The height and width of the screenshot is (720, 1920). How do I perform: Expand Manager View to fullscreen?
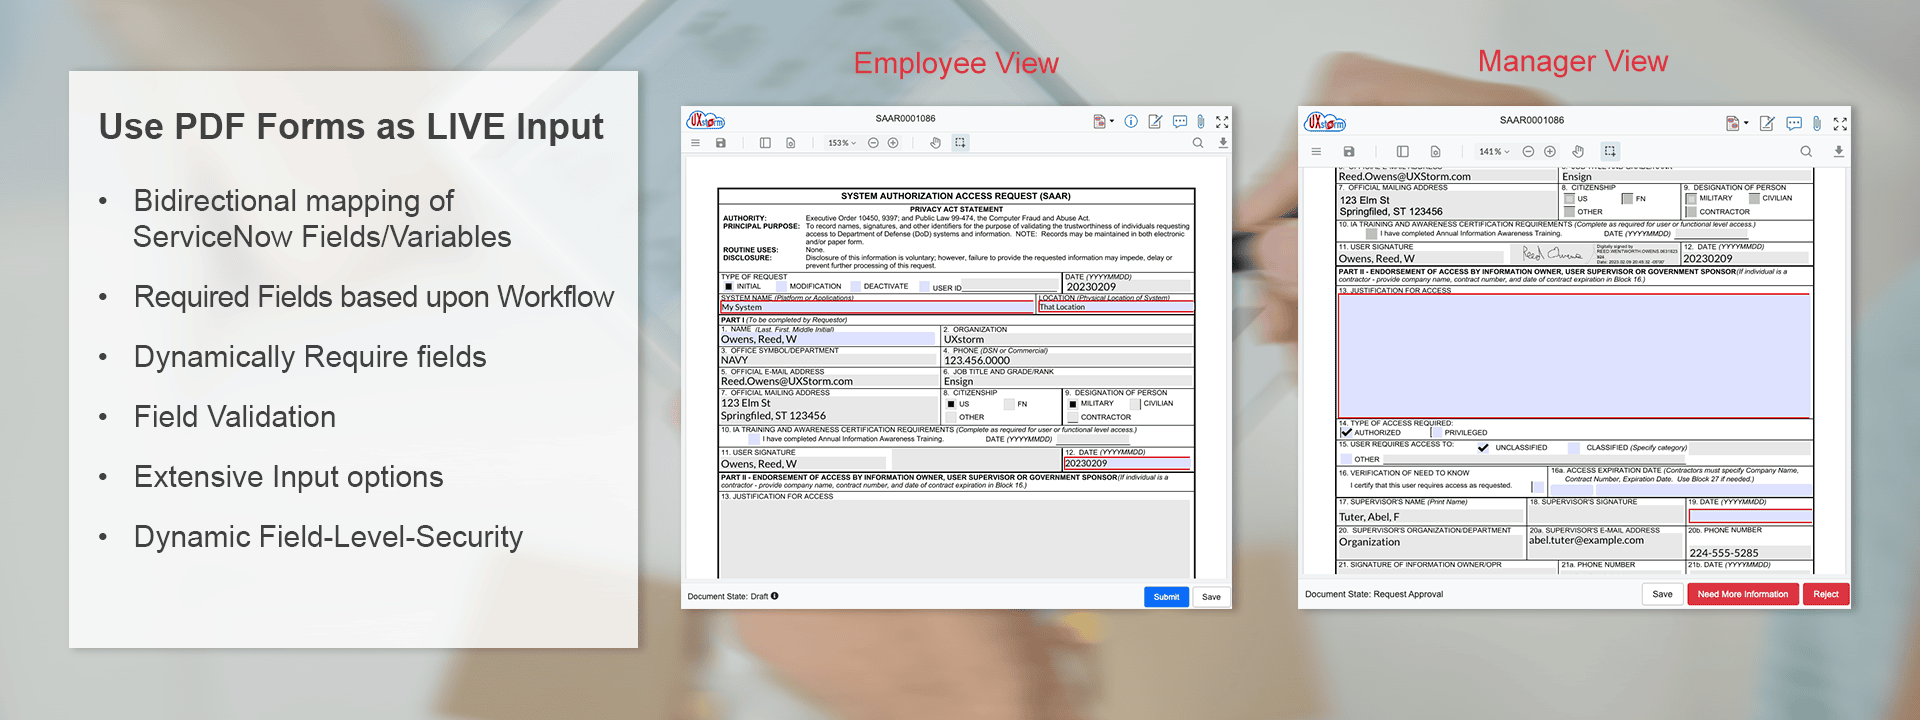[1840, 123]
